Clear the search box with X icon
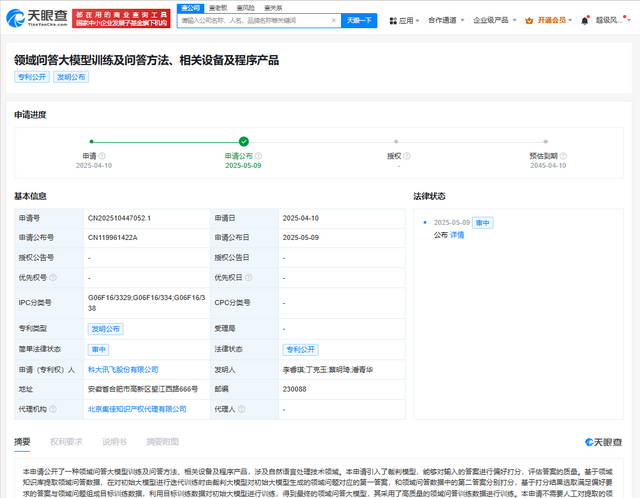Viewport: 640px width, 498px height. 333,20
